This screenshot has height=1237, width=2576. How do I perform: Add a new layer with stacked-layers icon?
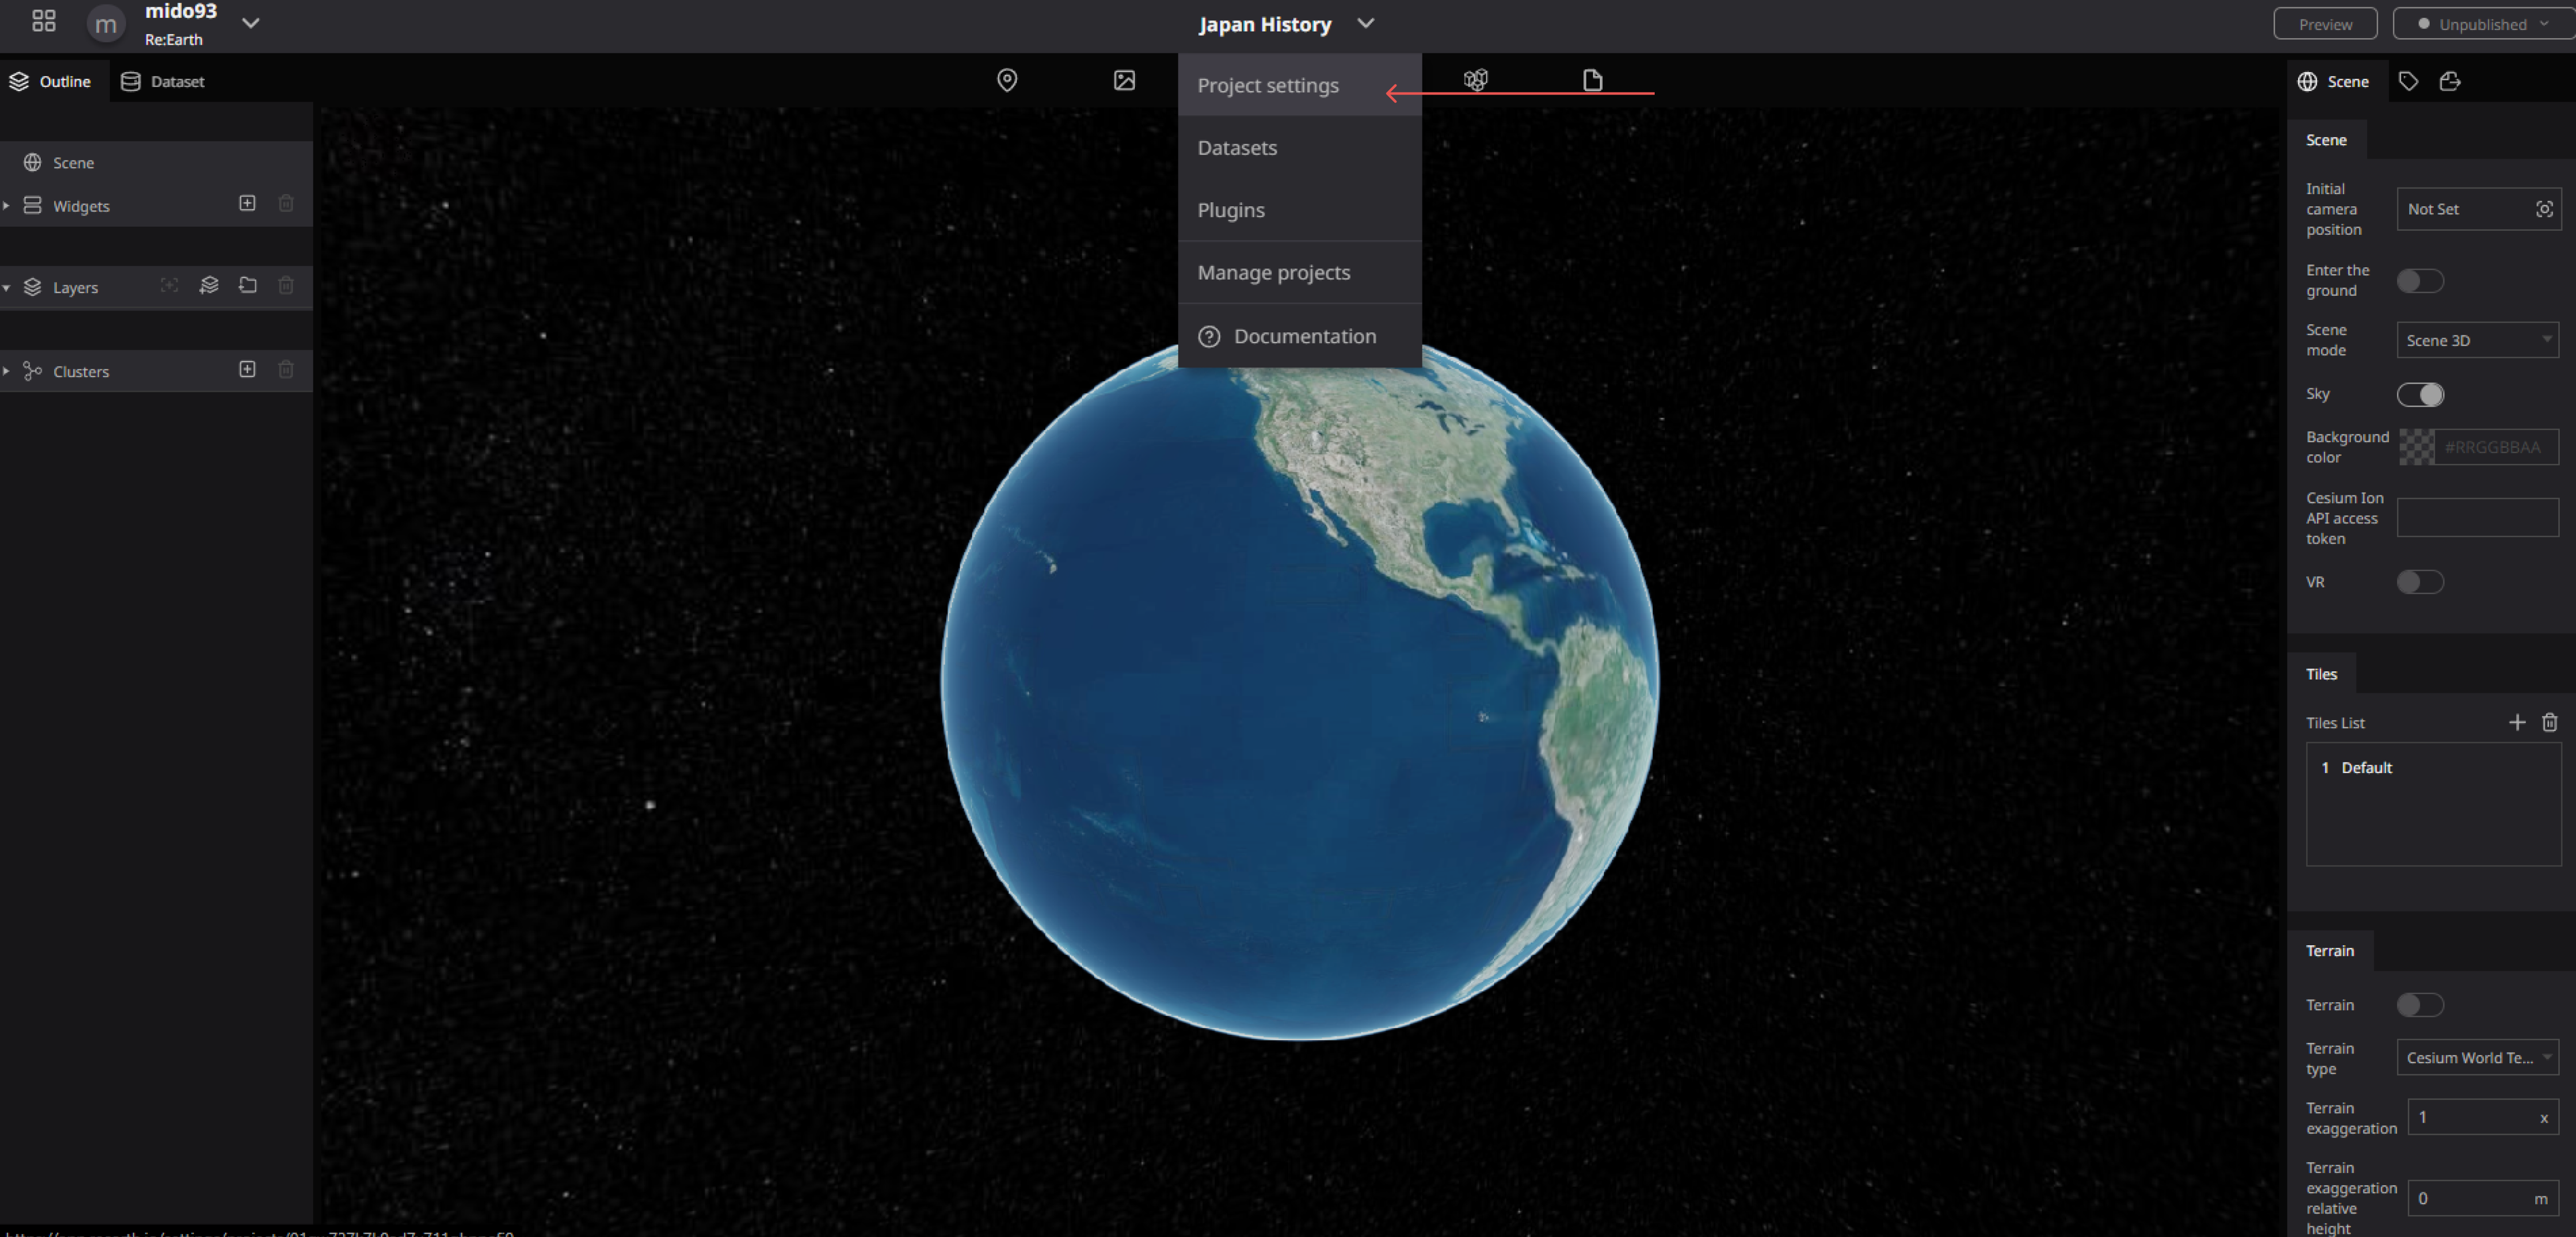(208, 285)
